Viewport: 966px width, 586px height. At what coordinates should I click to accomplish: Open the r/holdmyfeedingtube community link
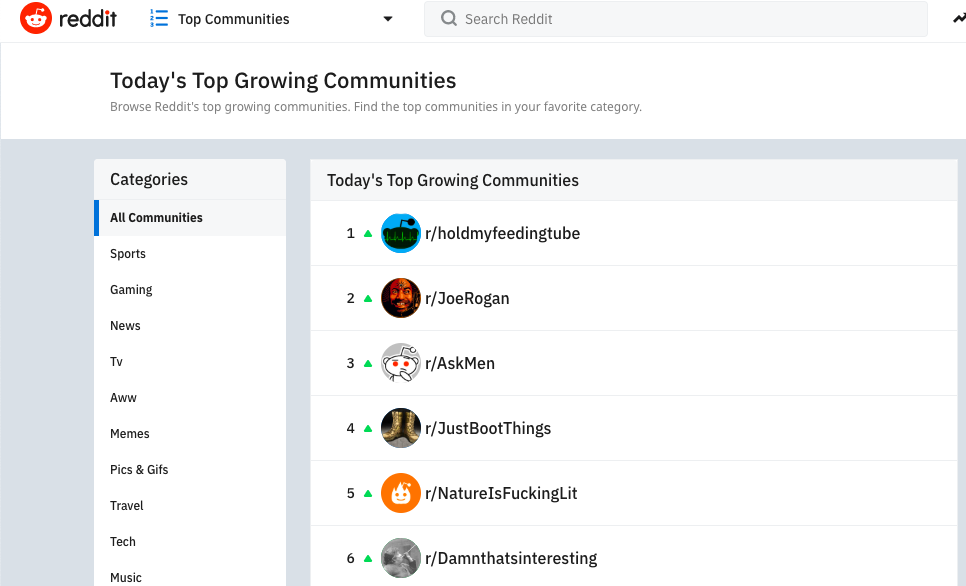502,233
